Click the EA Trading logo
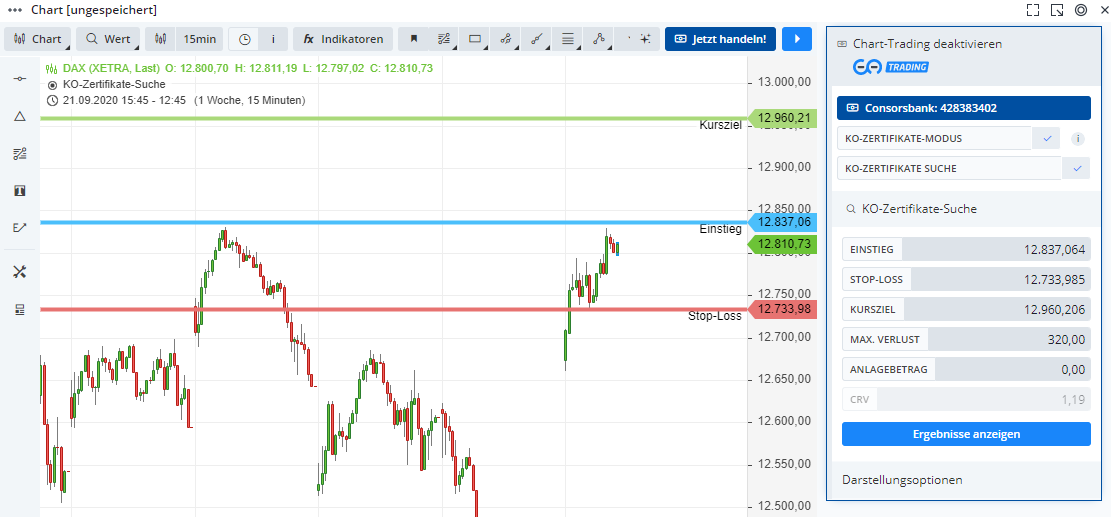Viewport: 1117px width, 517px height. tap(890, 67)
